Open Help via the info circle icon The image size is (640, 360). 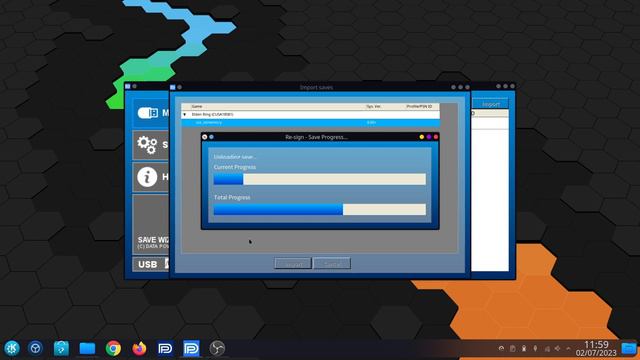coord(147,177)
